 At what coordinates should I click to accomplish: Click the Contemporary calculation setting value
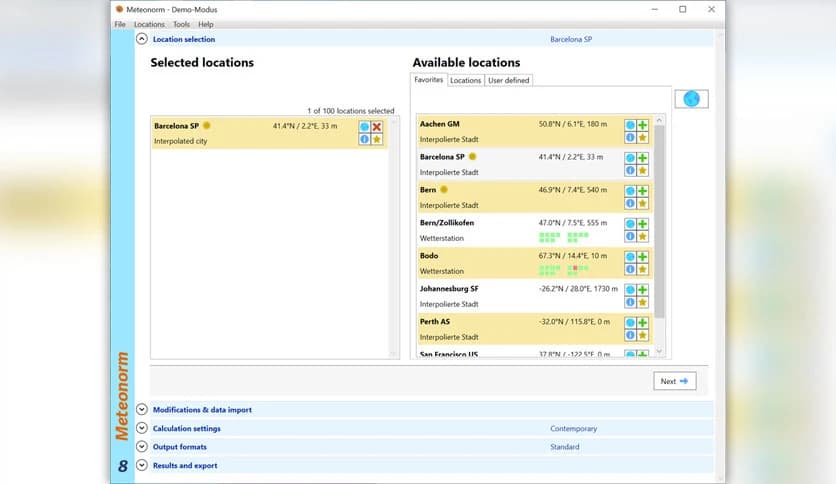(x=574, y=429)
